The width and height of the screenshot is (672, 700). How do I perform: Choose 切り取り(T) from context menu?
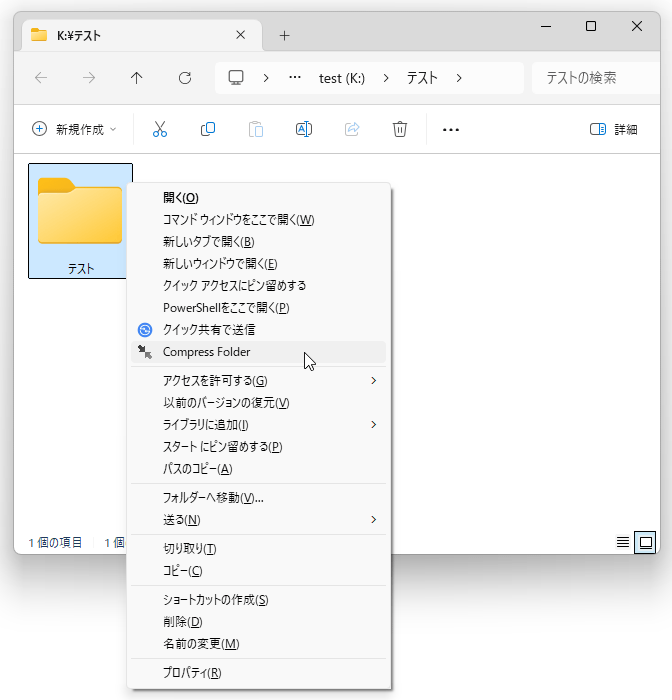pos(258,548)
